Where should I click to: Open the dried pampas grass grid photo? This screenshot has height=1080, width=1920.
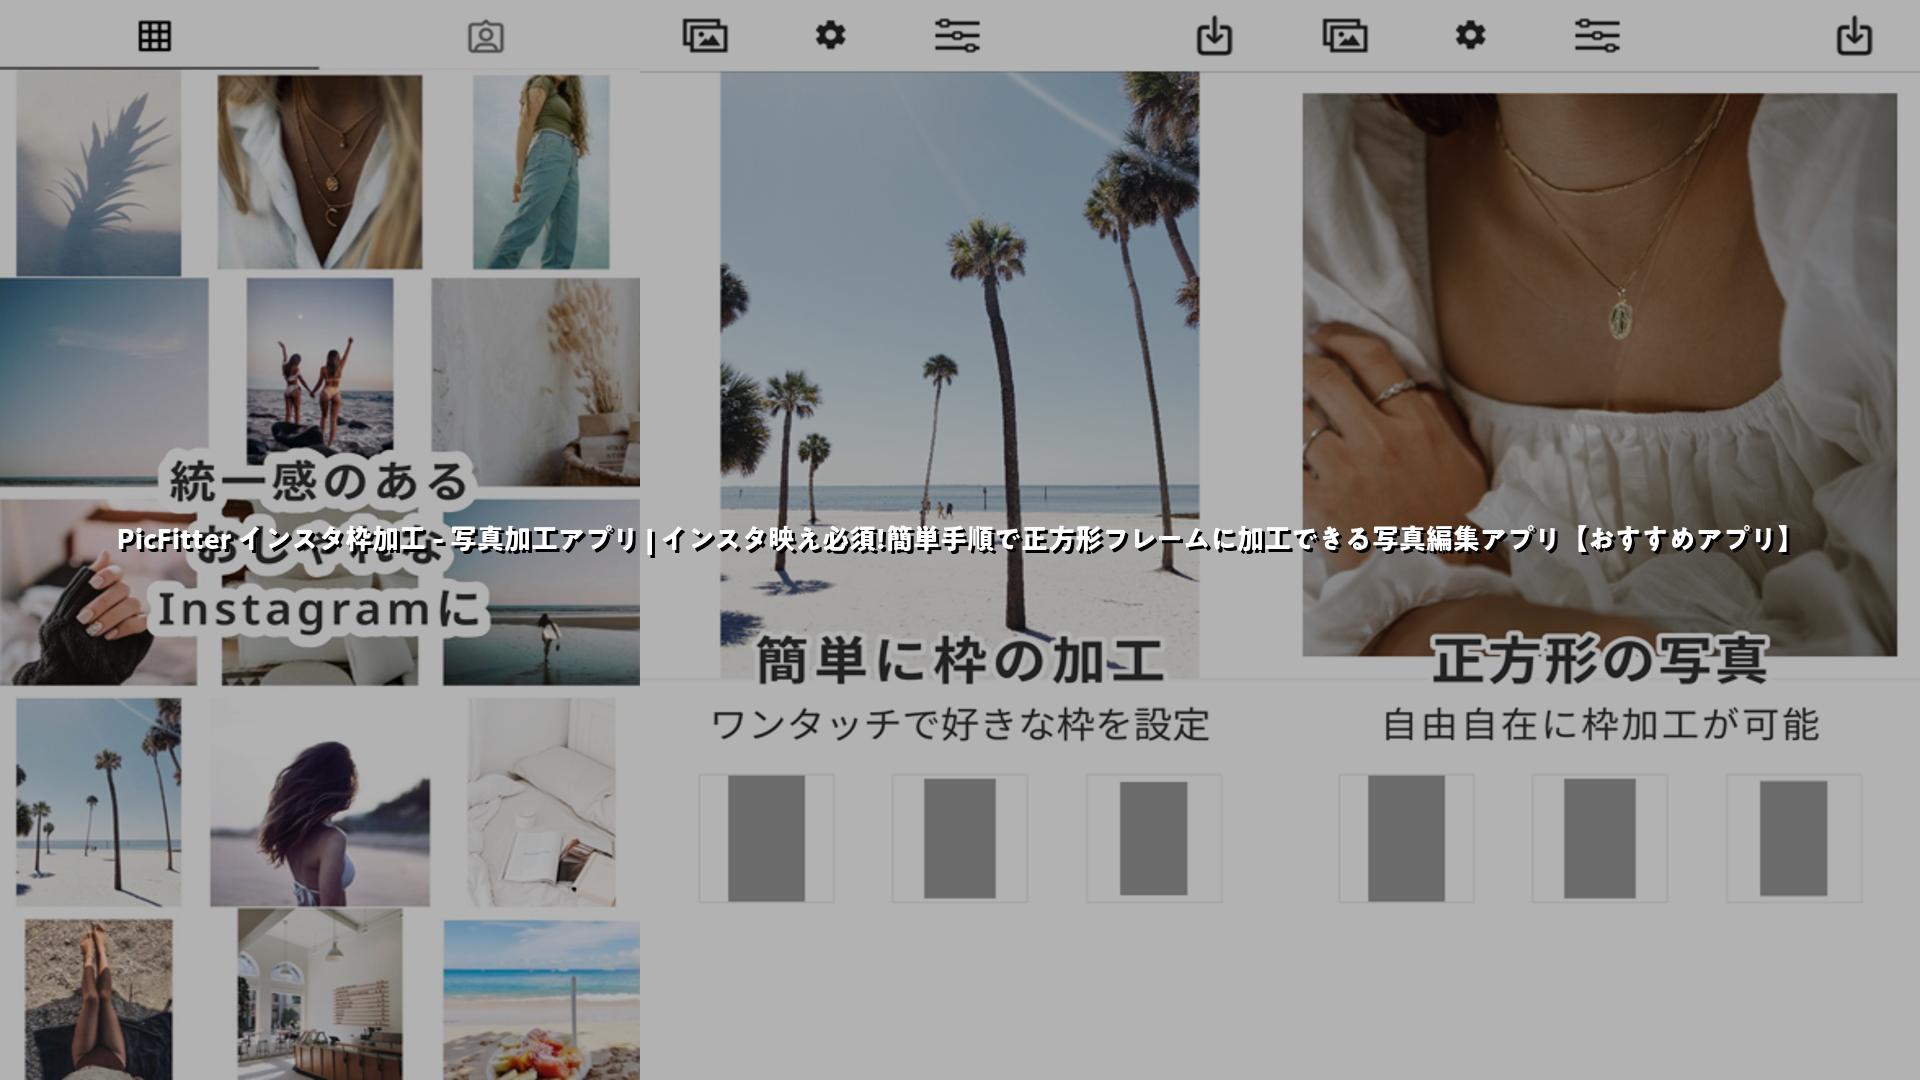click(535, 381)
